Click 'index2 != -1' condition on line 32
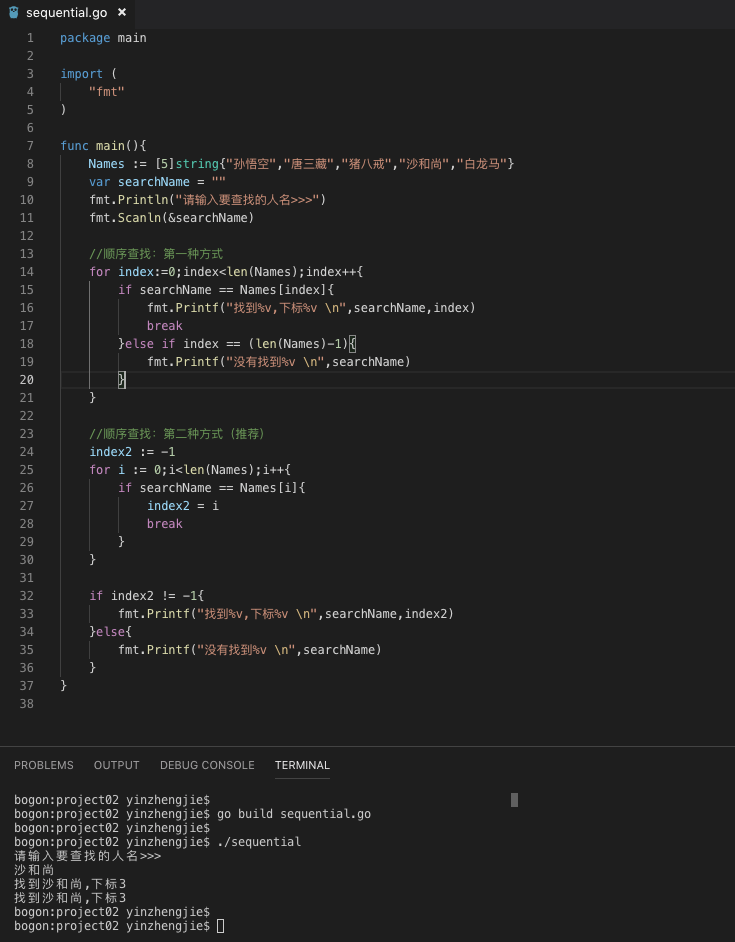735x942 pixels. [154, 596]
